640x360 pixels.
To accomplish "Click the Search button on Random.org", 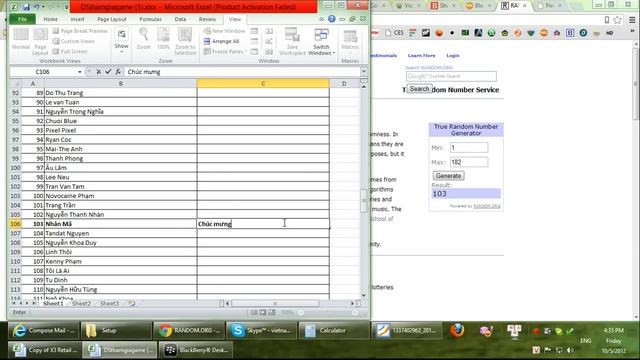I will (419, 89).
